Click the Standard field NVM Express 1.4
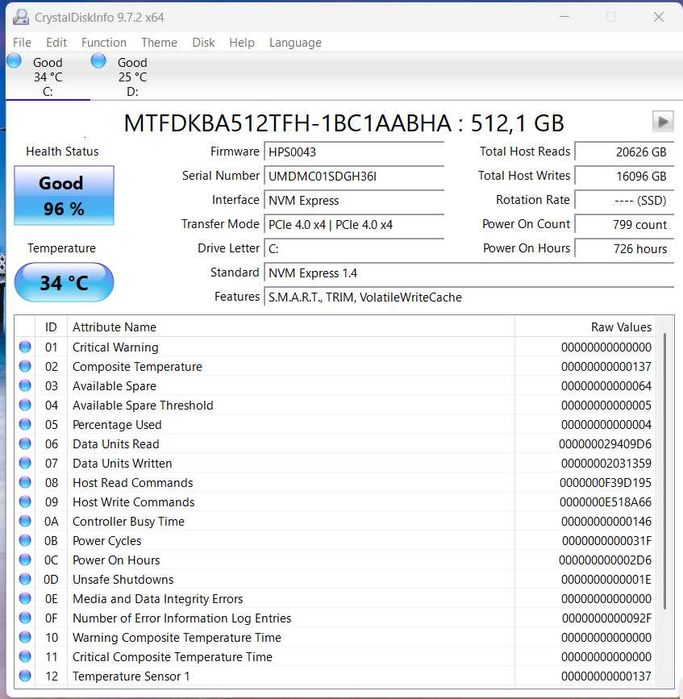 pos(469,273)
